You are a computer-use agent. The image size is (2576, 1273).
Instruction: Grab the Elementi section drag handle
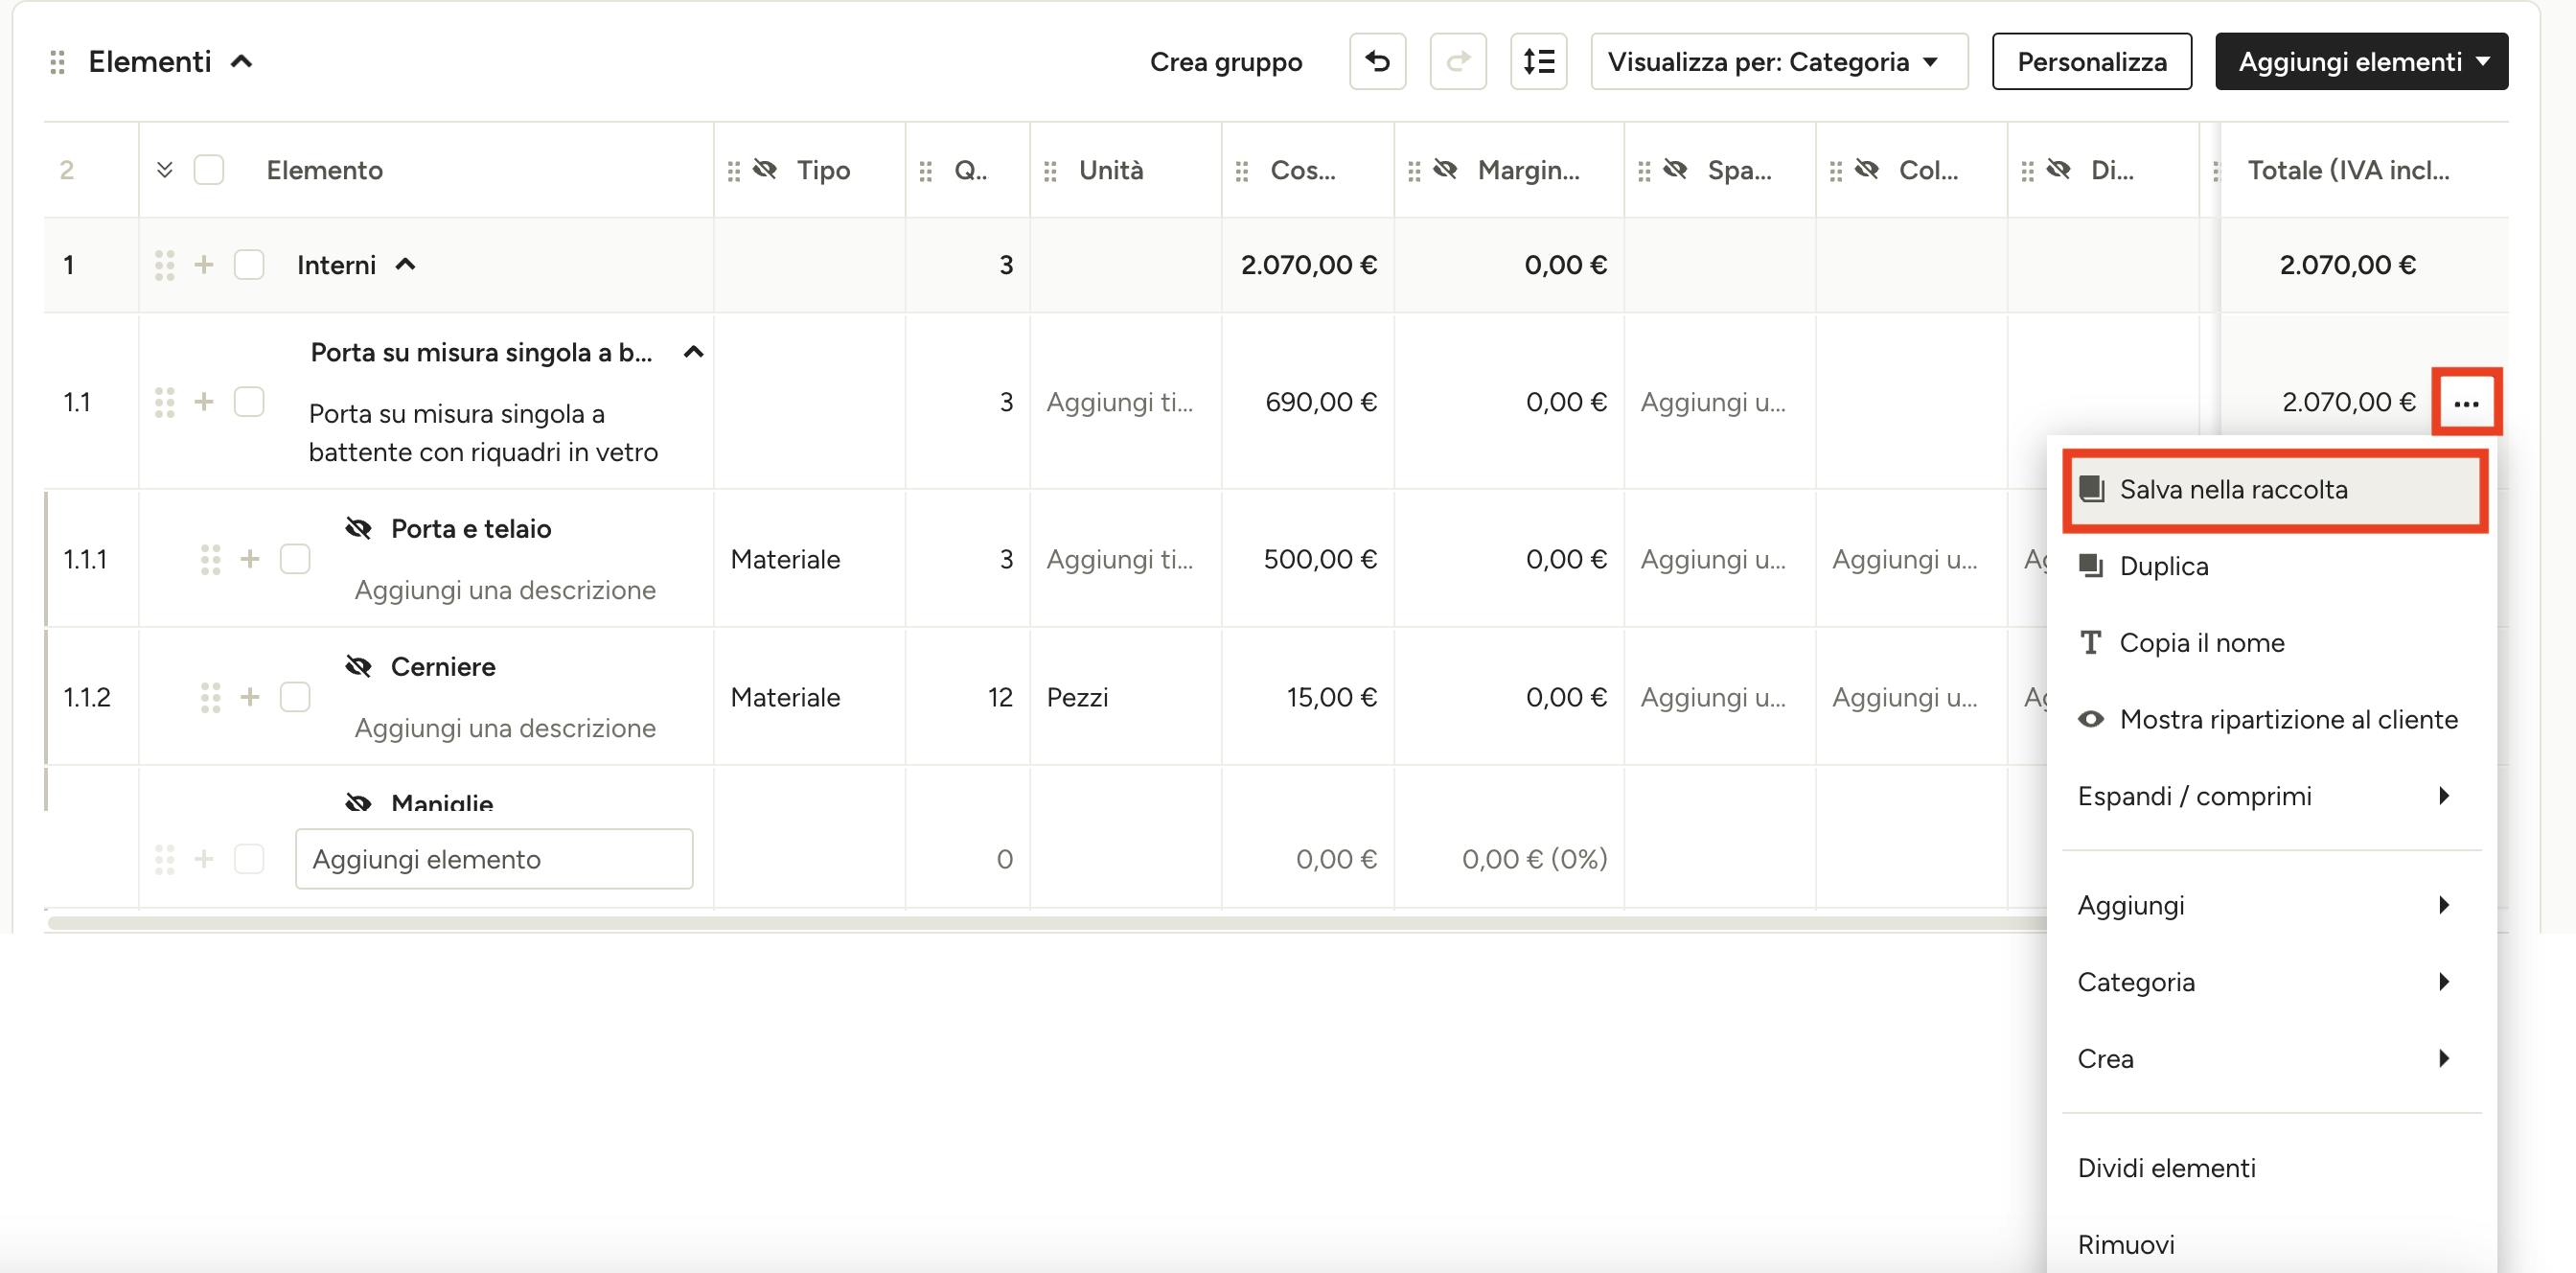coord(58,62)
